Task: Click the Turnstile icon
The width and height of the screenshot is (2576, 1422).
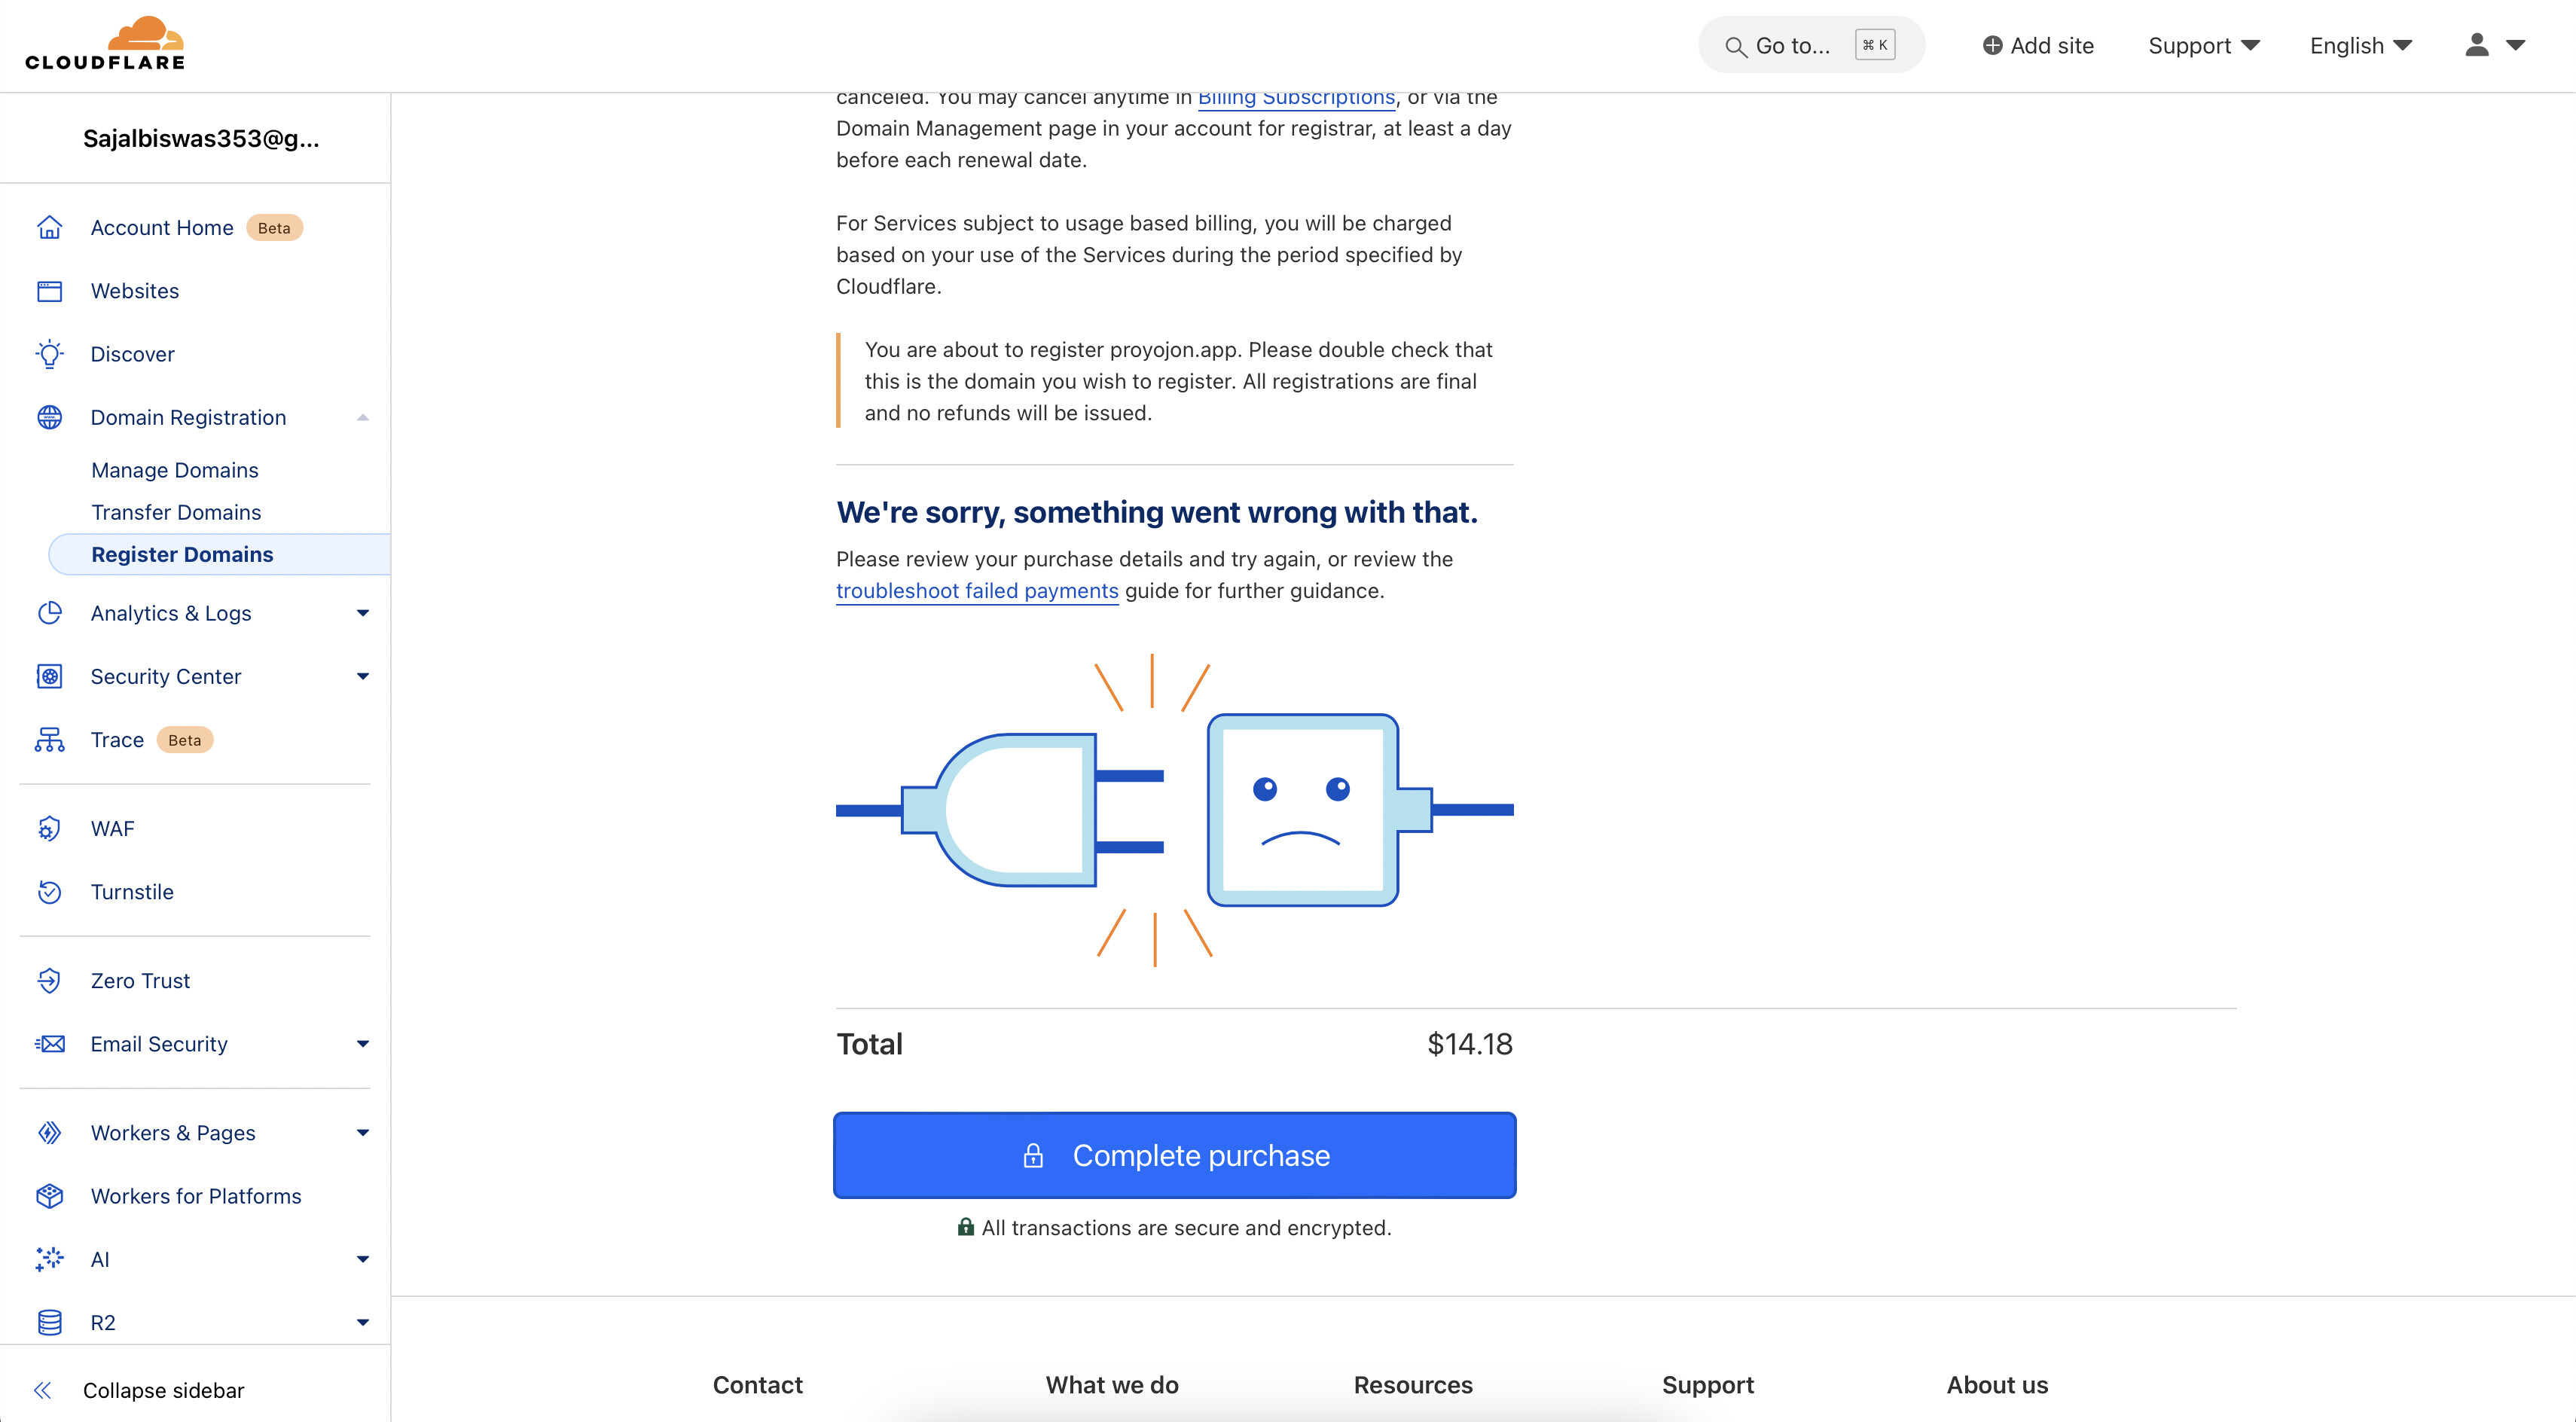Action: click(x=49, y=892)
